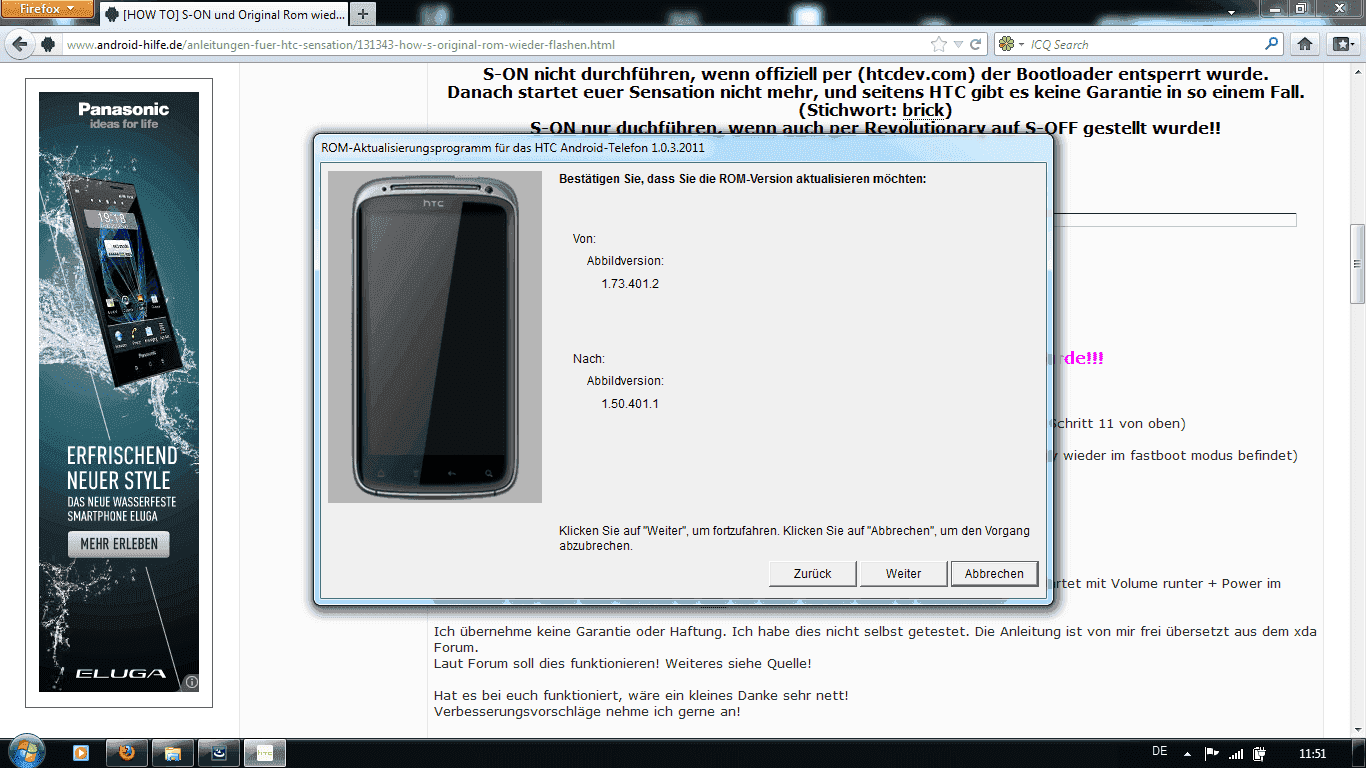Open HTC Sync taskbar icon
Image resolution: width=1366 pixels, height=768 pixels.
pyautogui.click(x=218, y=753)
